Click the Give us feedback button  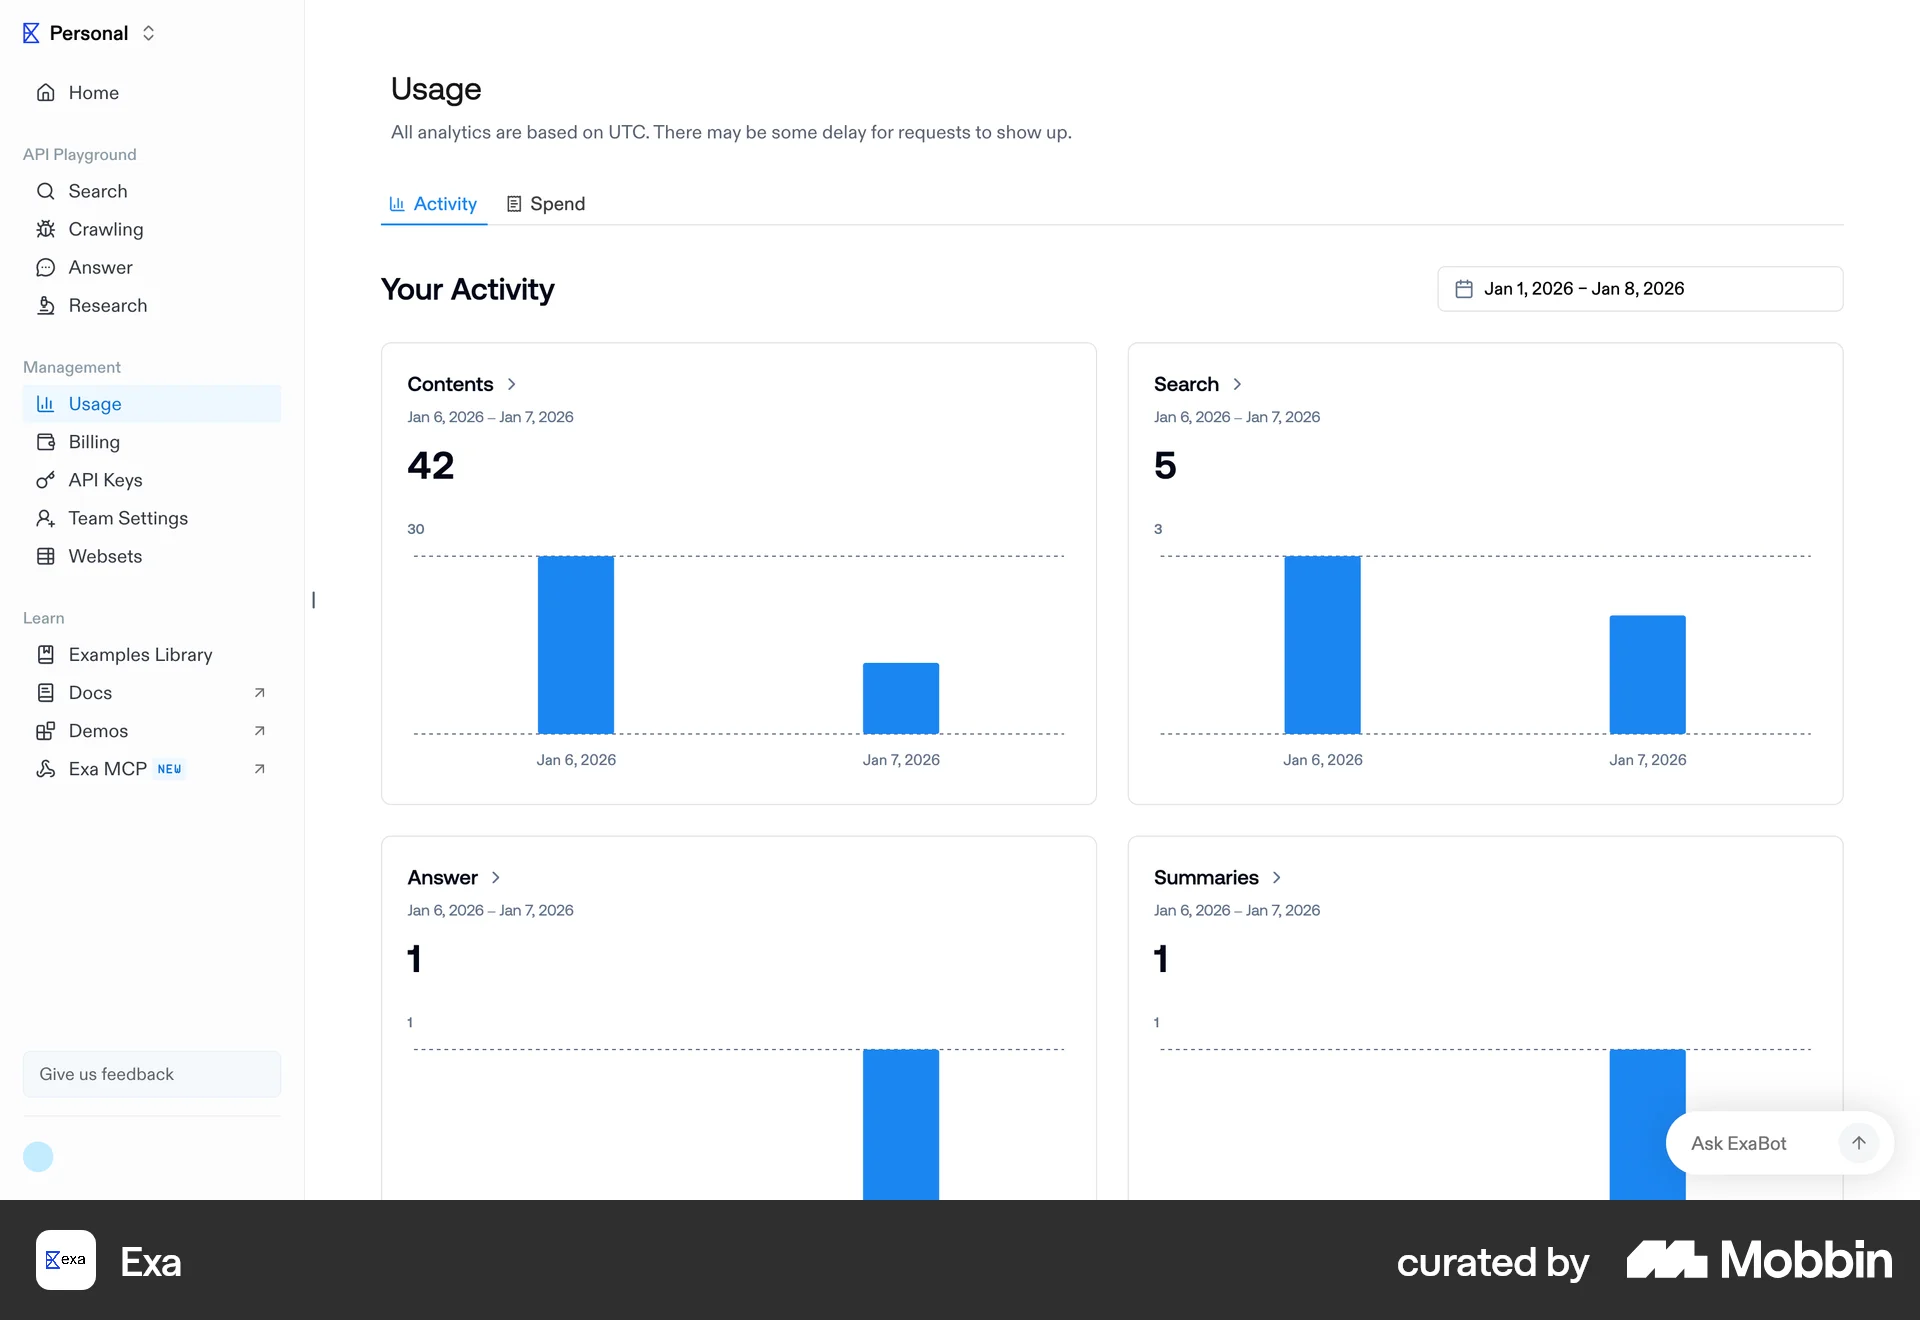[152, 1074]
